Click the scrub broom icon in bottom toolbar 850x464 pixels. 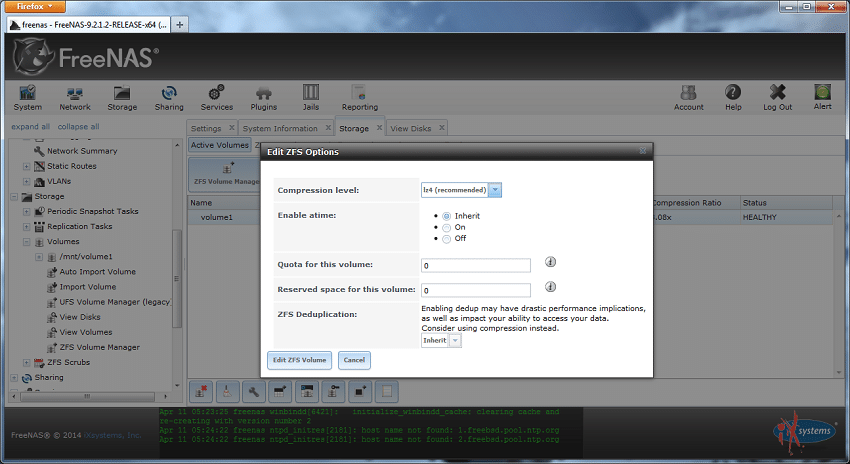[x=227, y=391]
